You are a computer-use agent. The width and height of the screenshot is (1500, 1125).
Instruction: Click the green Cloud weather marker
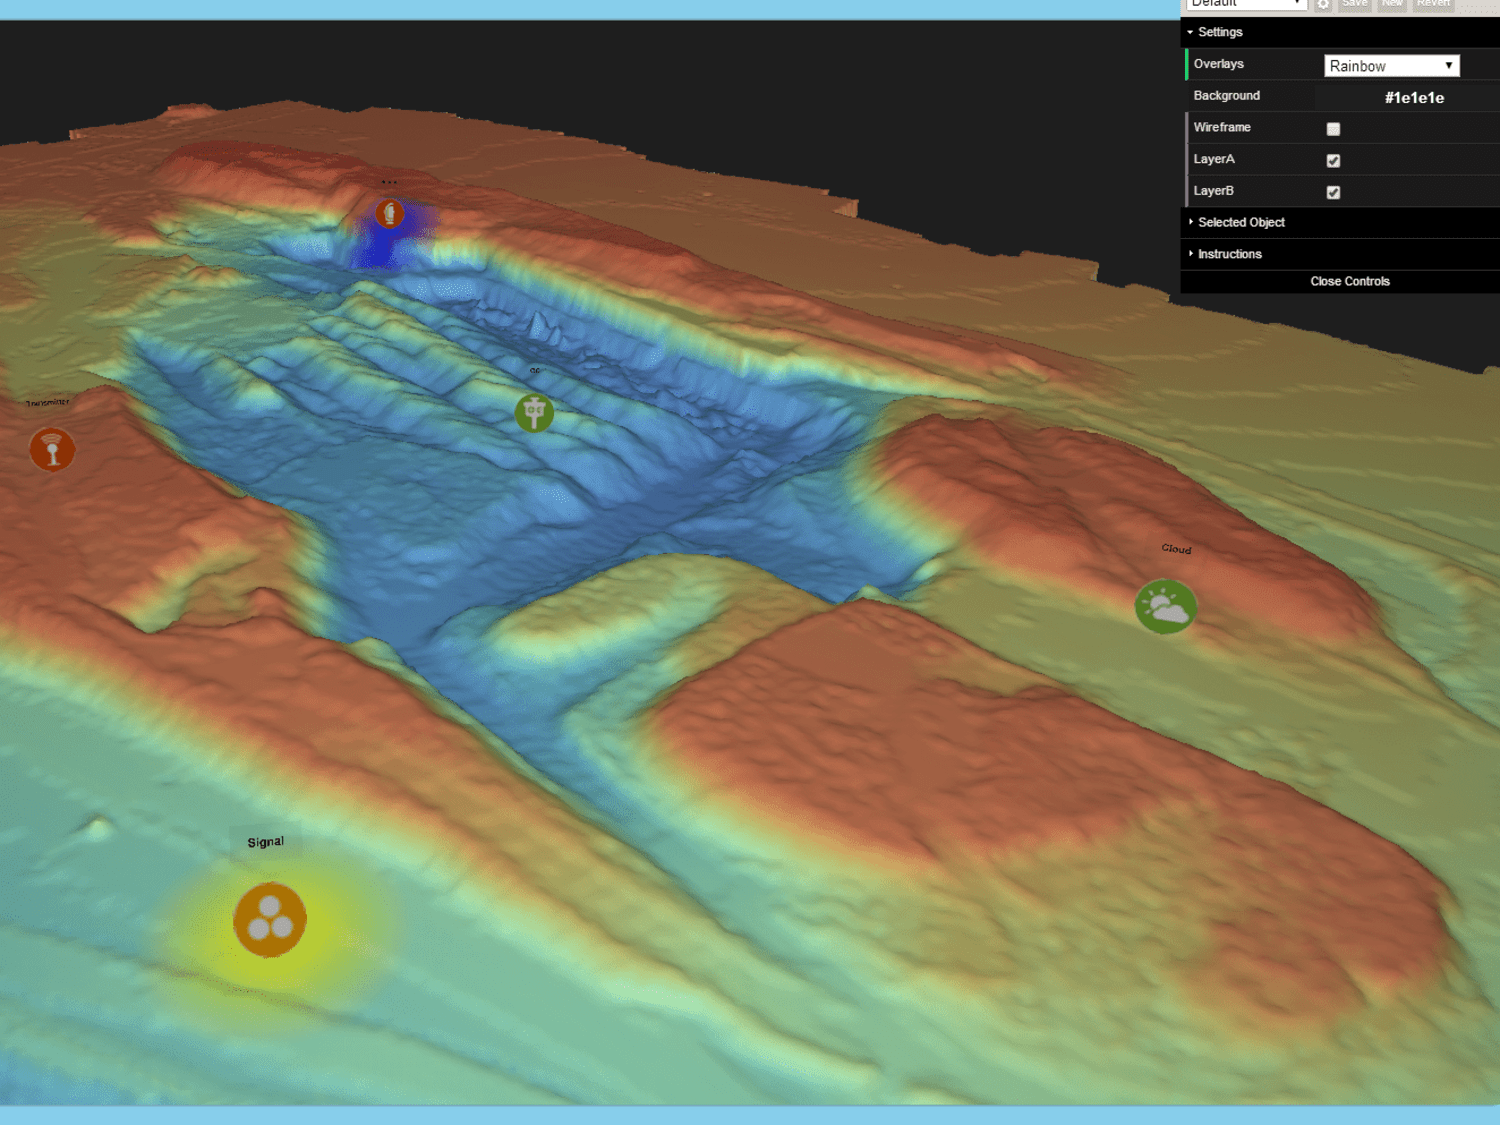point(1166,606)
